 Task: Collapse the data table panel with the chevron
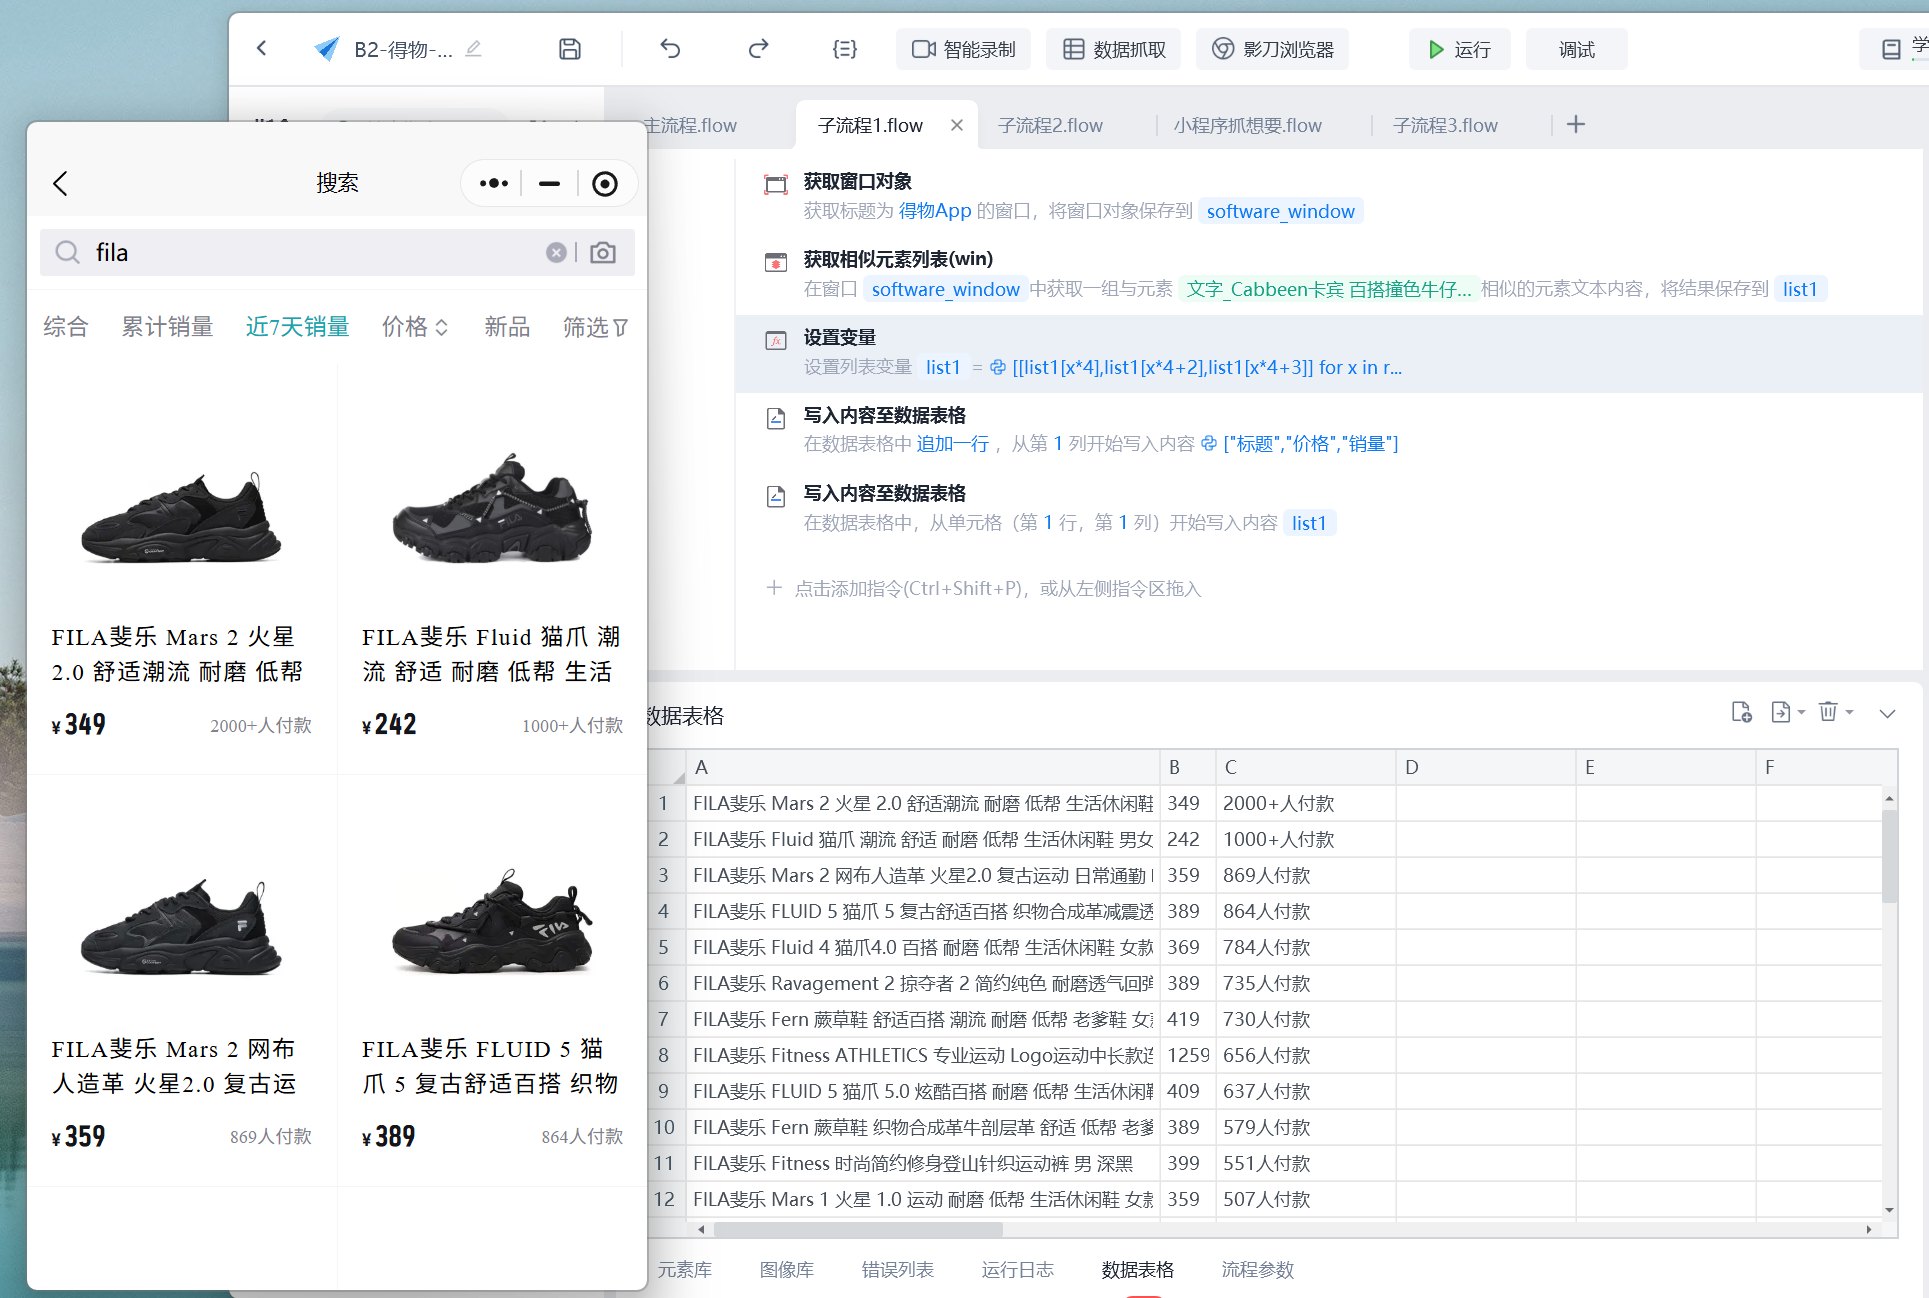pyautogui.click(x=1887, y=713)
